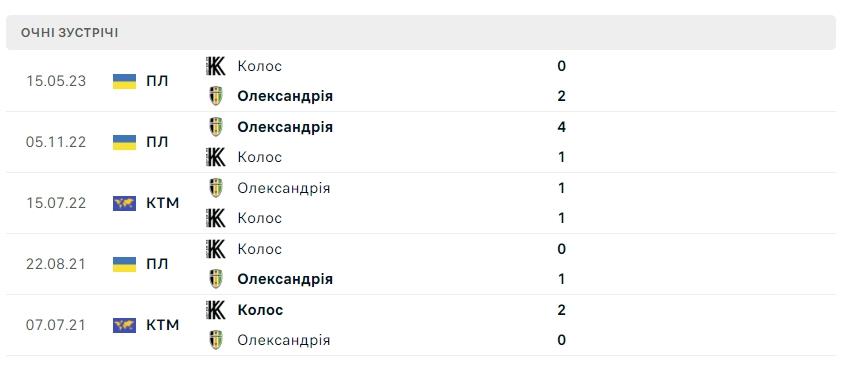This screenshot has width=849, height=366.
Task: Click Kolos logo in 22.08.21 match
Action: click(215, 249)
